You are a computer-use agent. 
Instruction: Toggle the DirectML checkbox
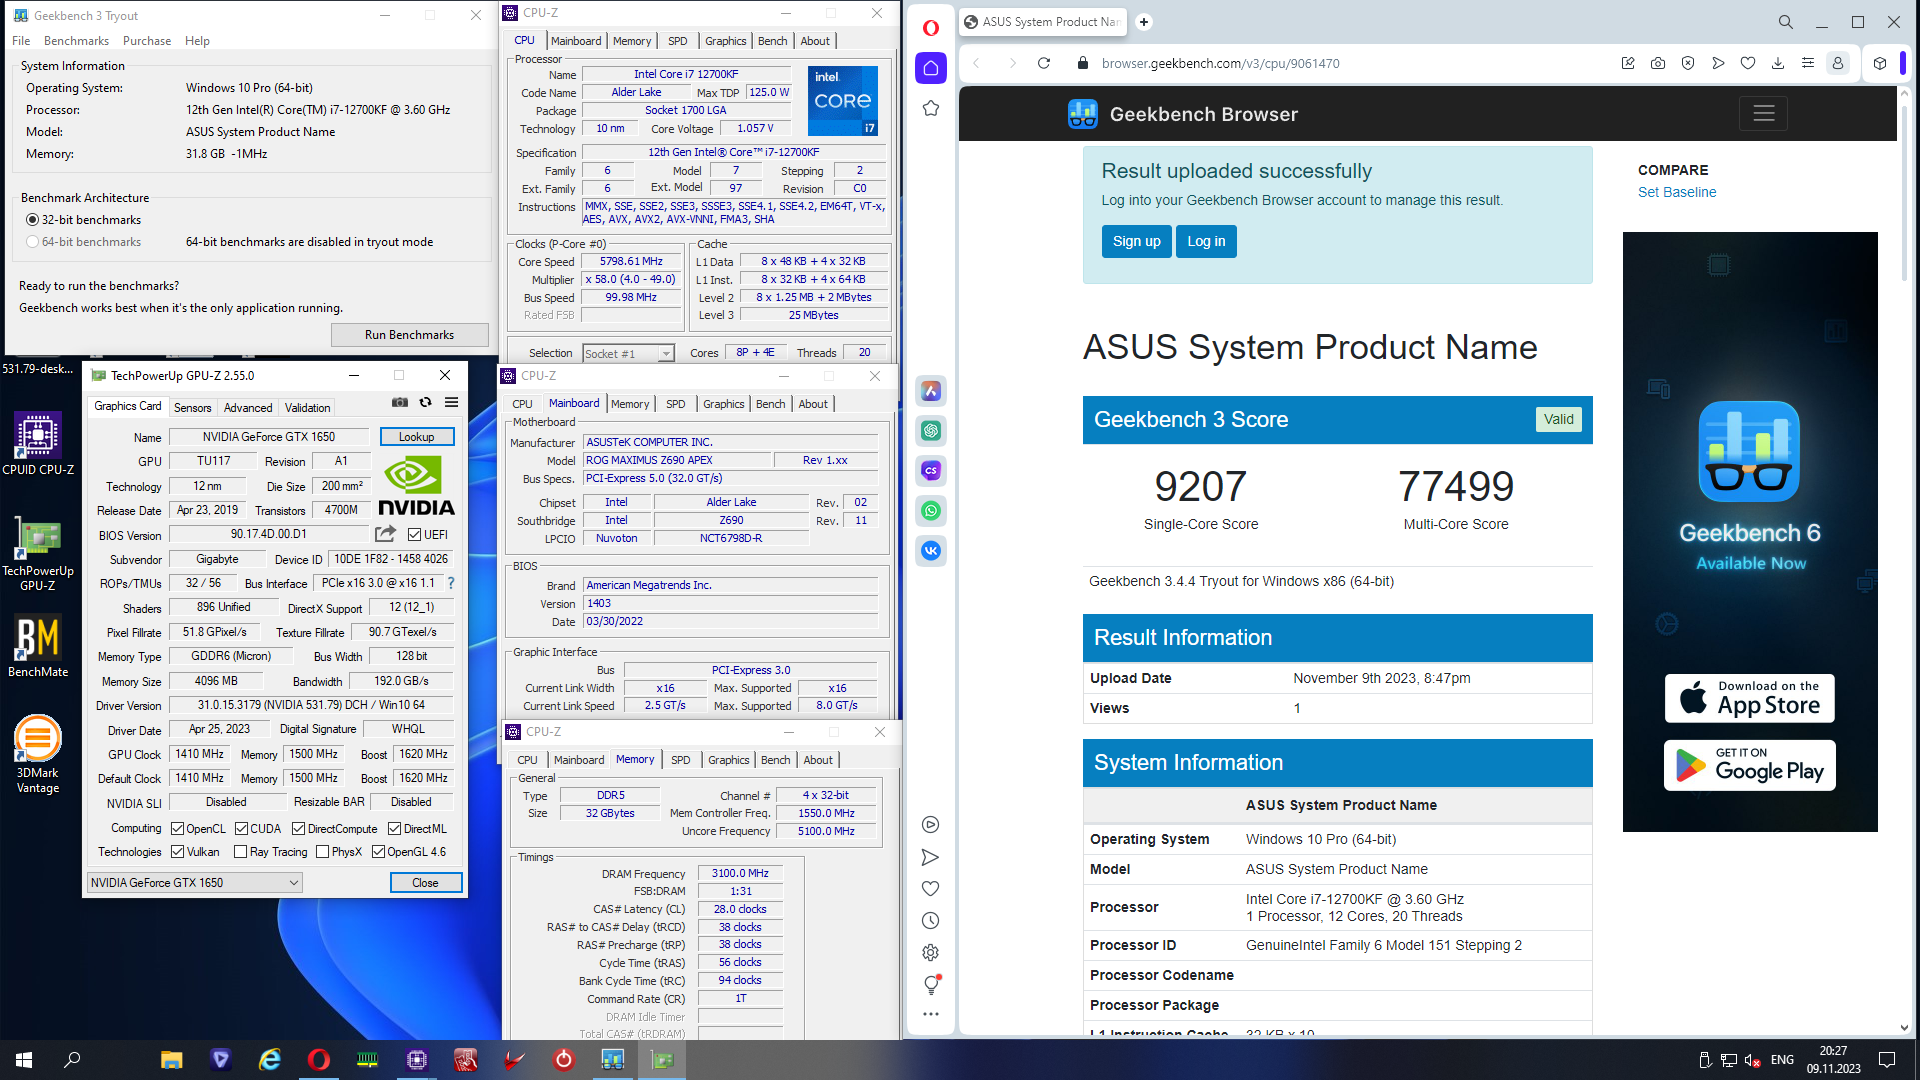[395, 829]
